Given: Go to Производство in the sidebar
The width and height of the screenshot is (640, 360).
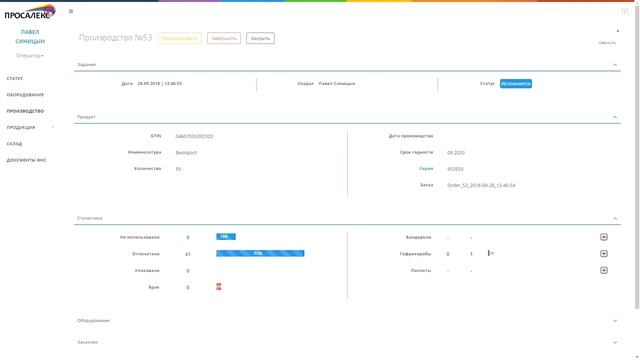Looking at the screenshot, I should pyautogui.click(x=25, y=111).
